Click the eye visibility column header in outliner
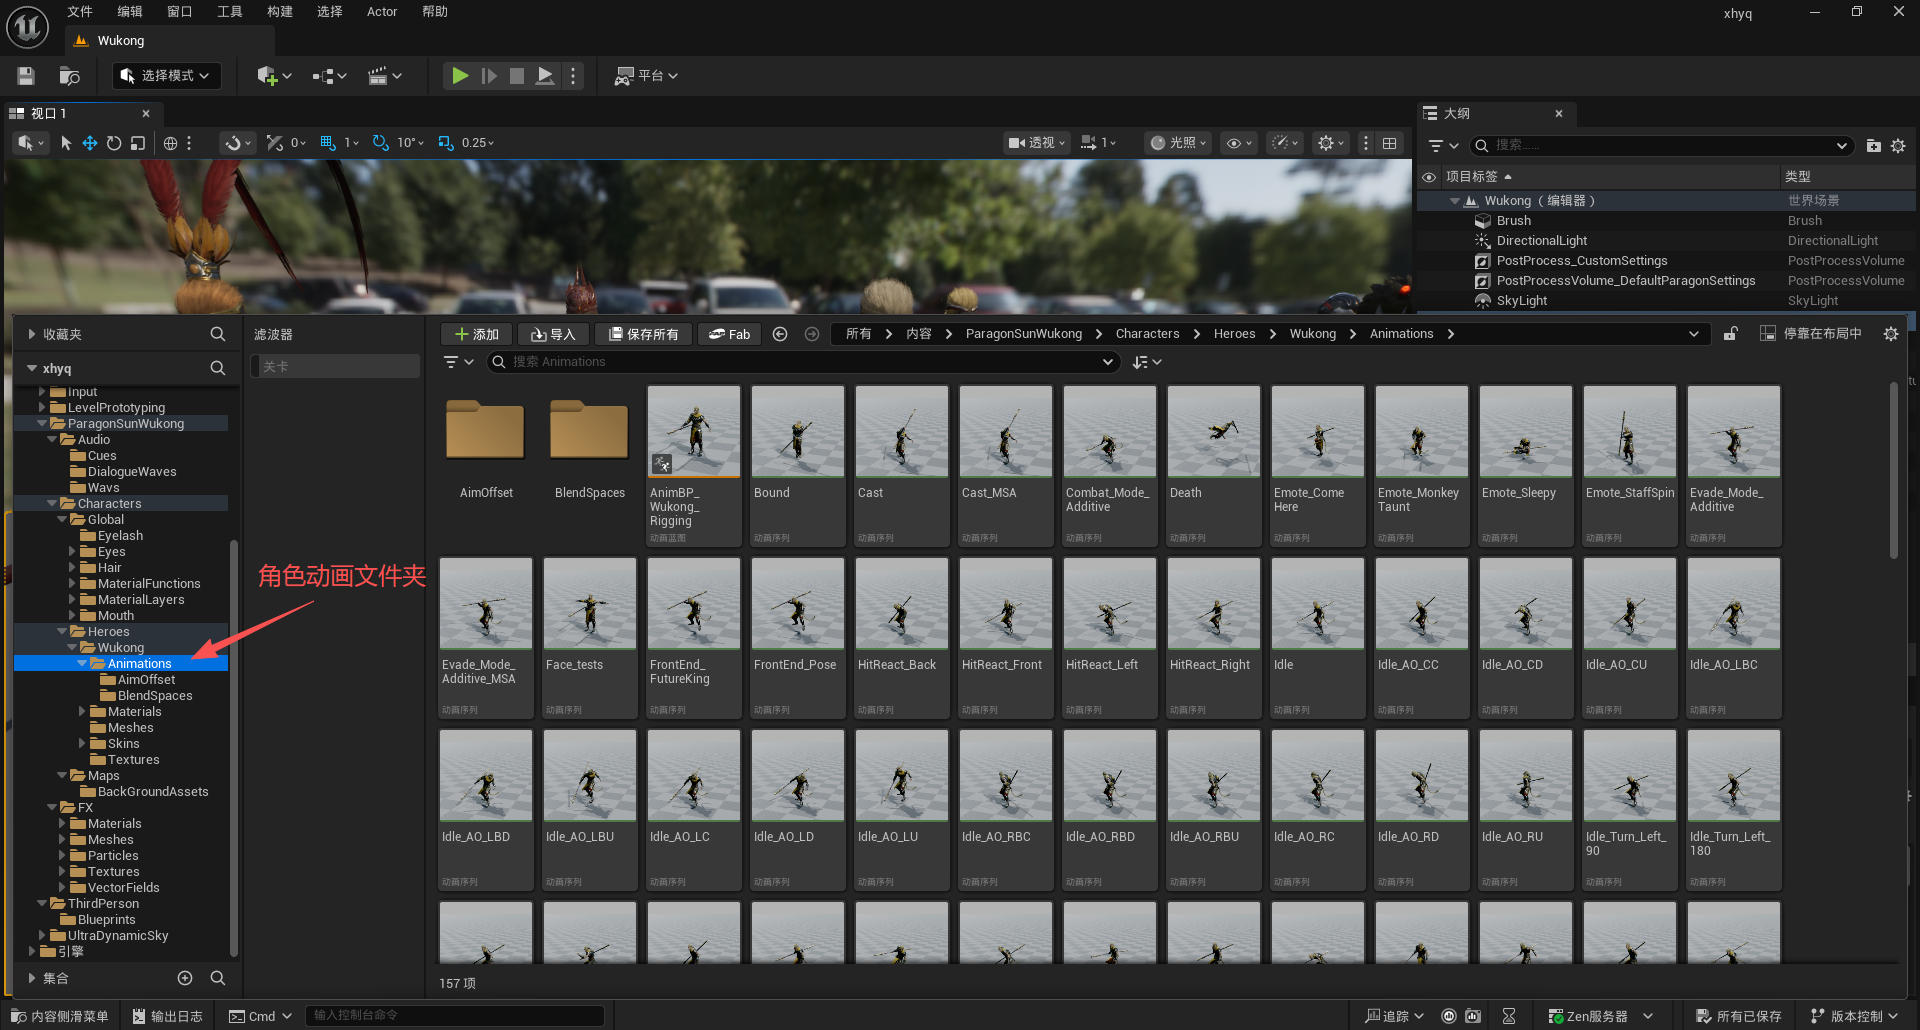1920x1030 pixels. click(1429, 177)
